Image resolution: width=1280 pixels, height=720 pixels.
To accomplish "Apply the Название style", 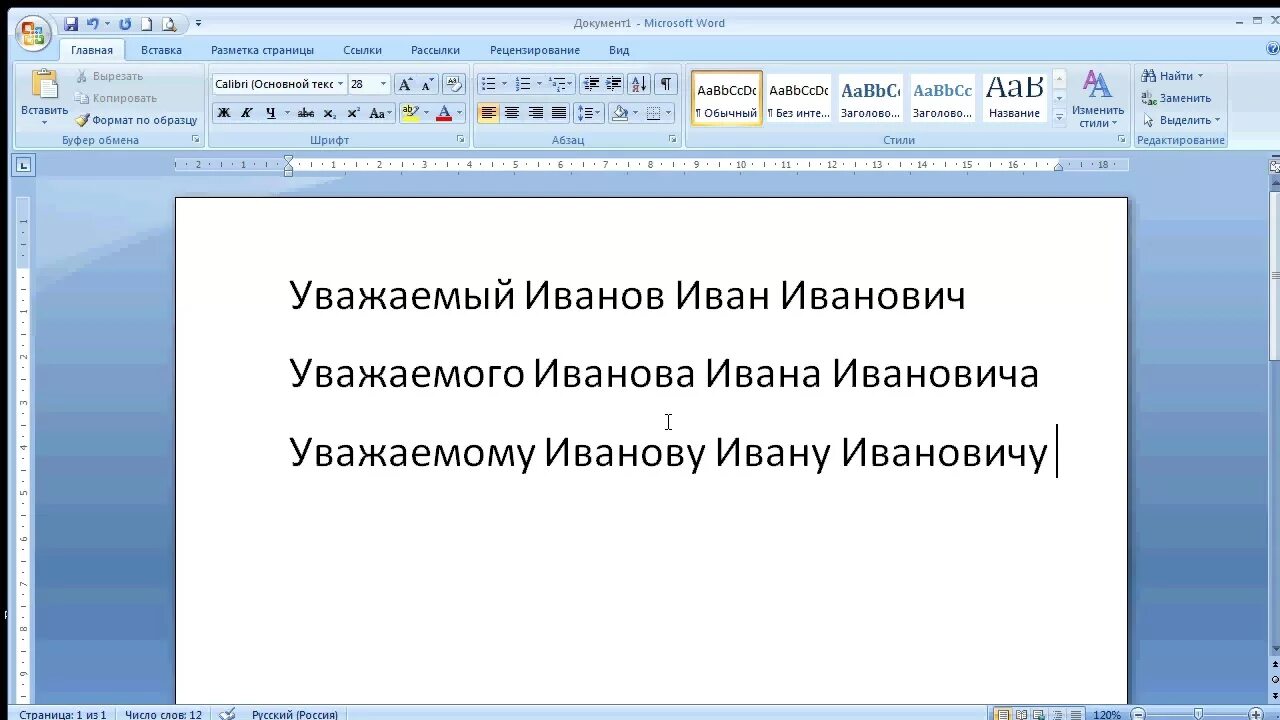I will [1014, 98].
